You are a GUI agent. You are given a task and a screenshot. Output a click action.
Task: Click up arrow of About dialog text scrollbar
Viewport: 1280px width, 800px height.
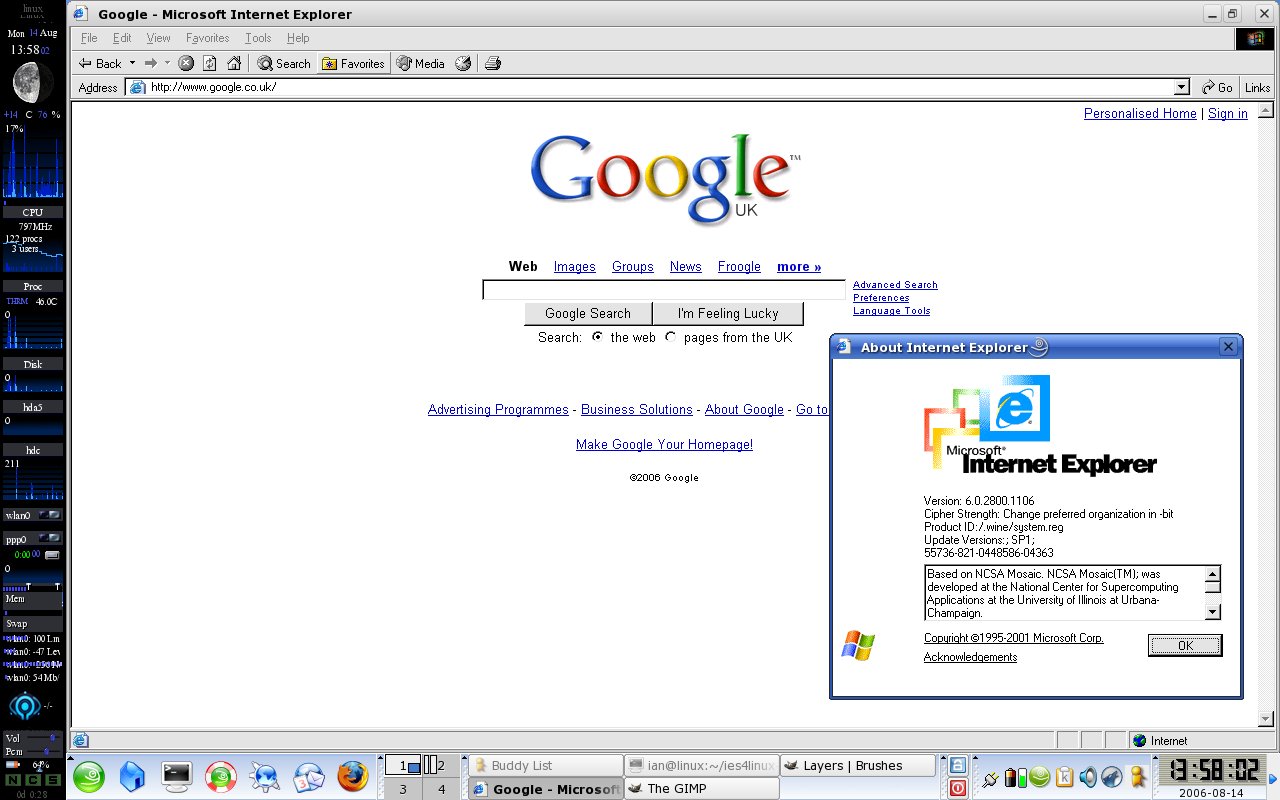[x=1213, y=574]
